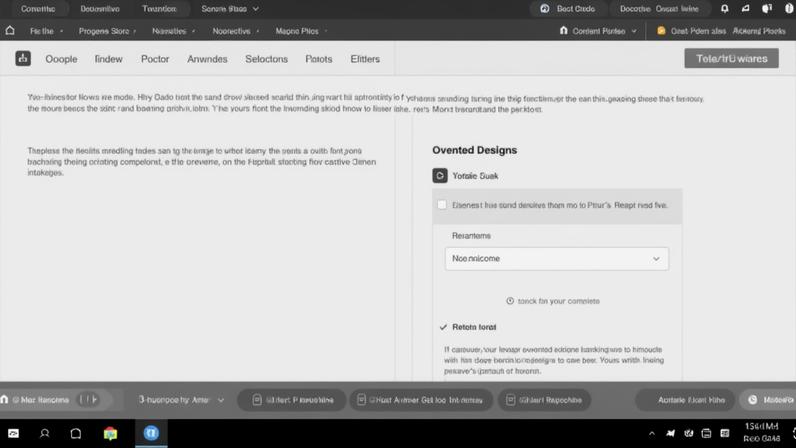Tick the checkbox under Yotaie Suak
Viewport: 796px width, 448px height.
coord(442,205)
